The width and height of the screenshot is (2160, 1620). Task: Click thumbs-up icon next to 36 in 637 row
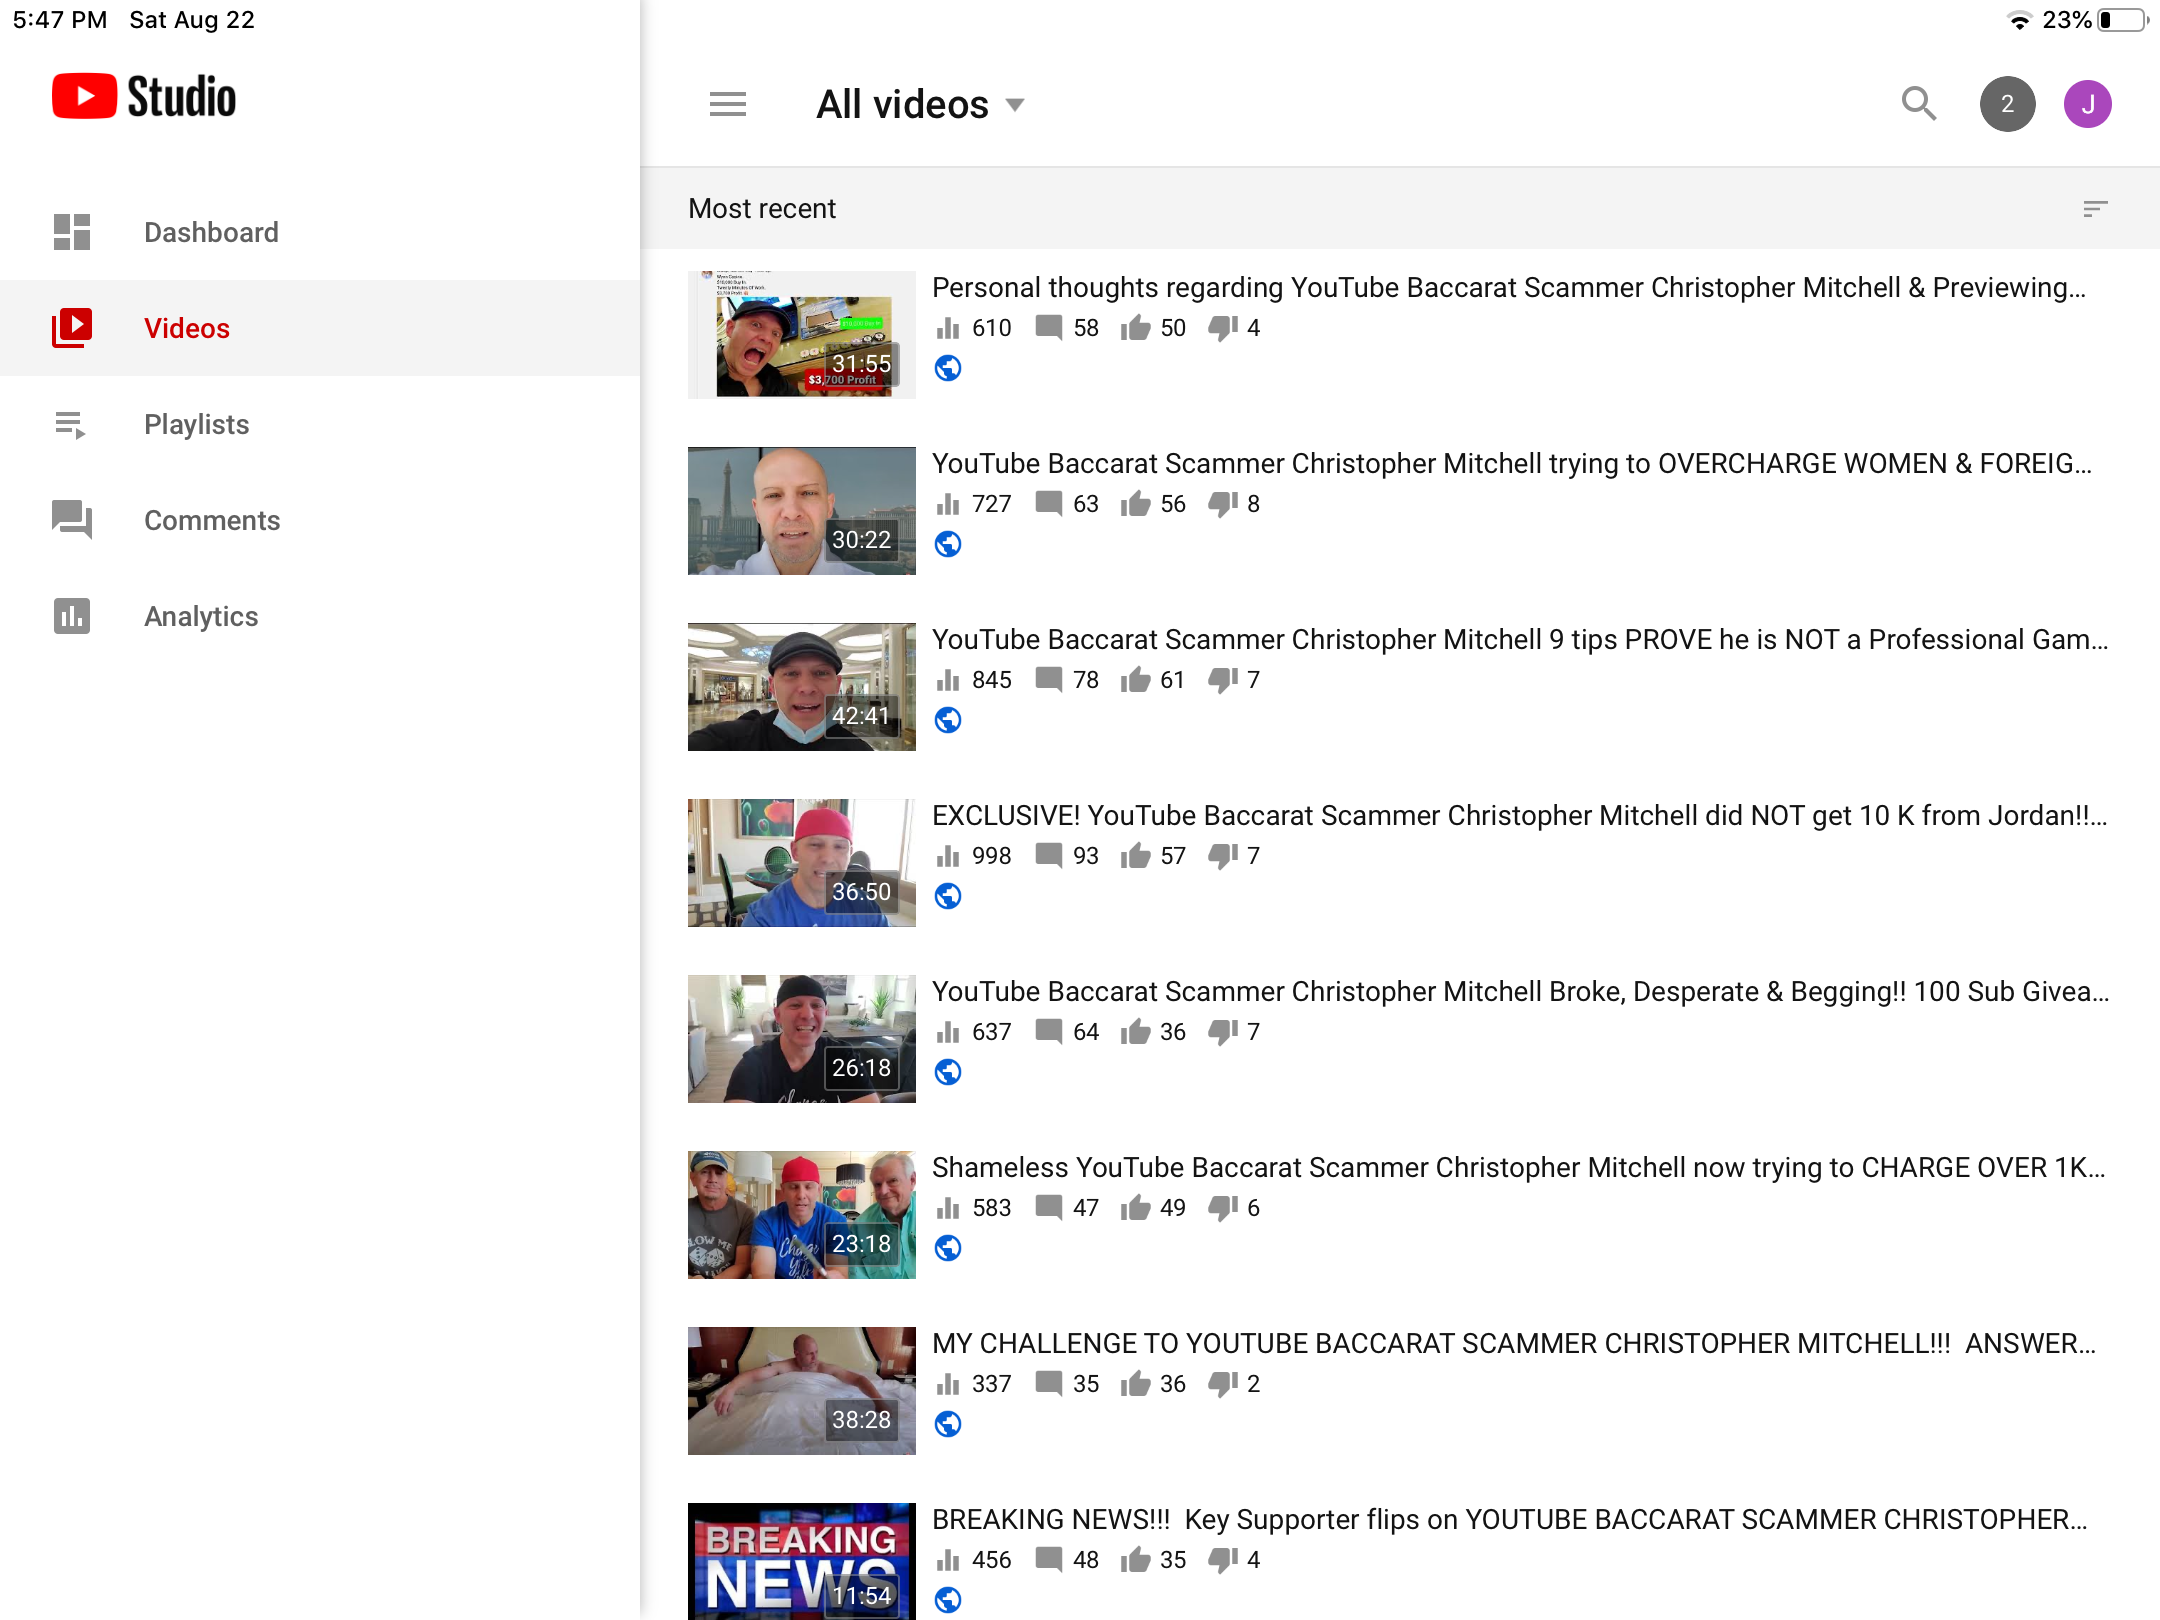[1135, 1032]
